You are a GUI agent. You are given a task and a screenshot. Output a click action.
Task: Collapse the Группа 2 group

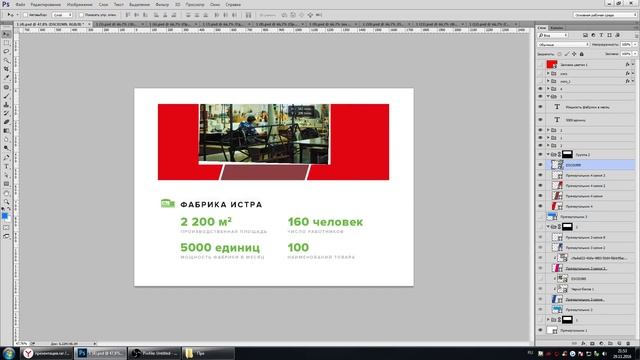(548, 155)
